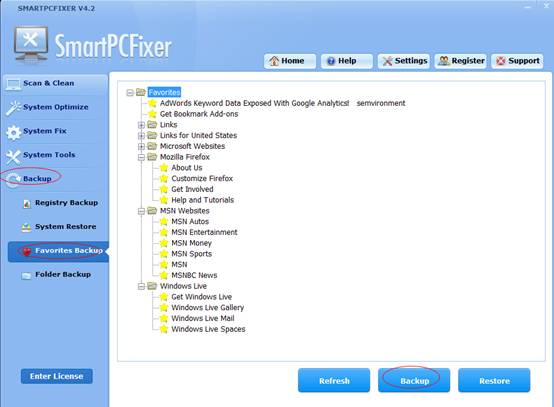Click the SmartPCFixer logo monitor icon
This screenshot has height=407, width=554.
pos(31,45)
